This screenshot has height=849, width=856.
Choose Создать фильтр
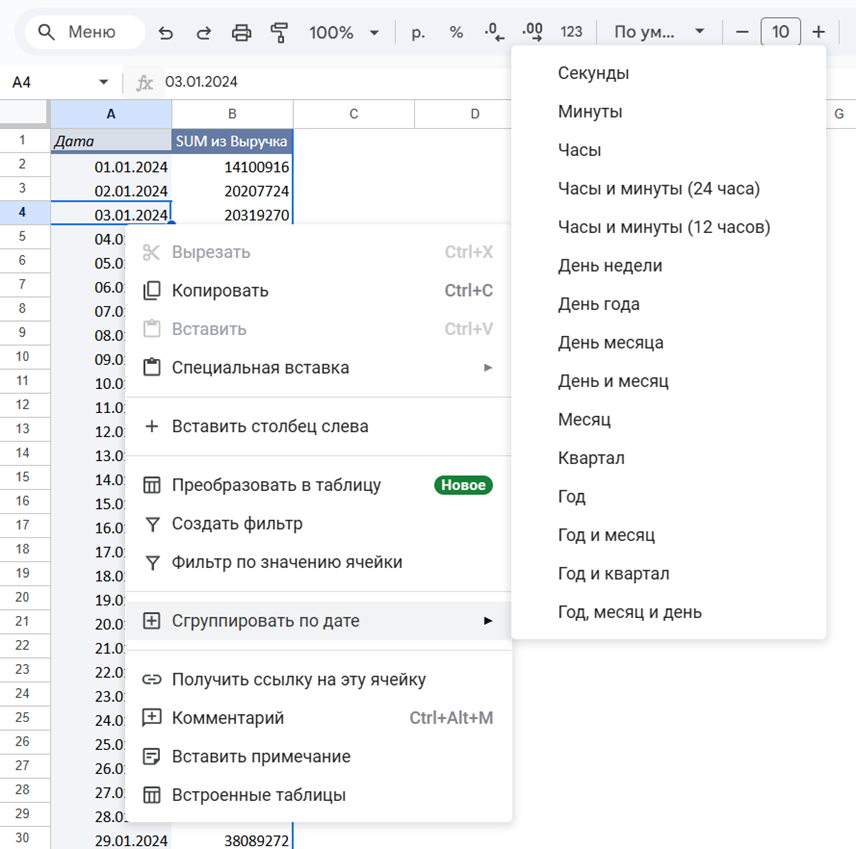(x=318, y=524)
